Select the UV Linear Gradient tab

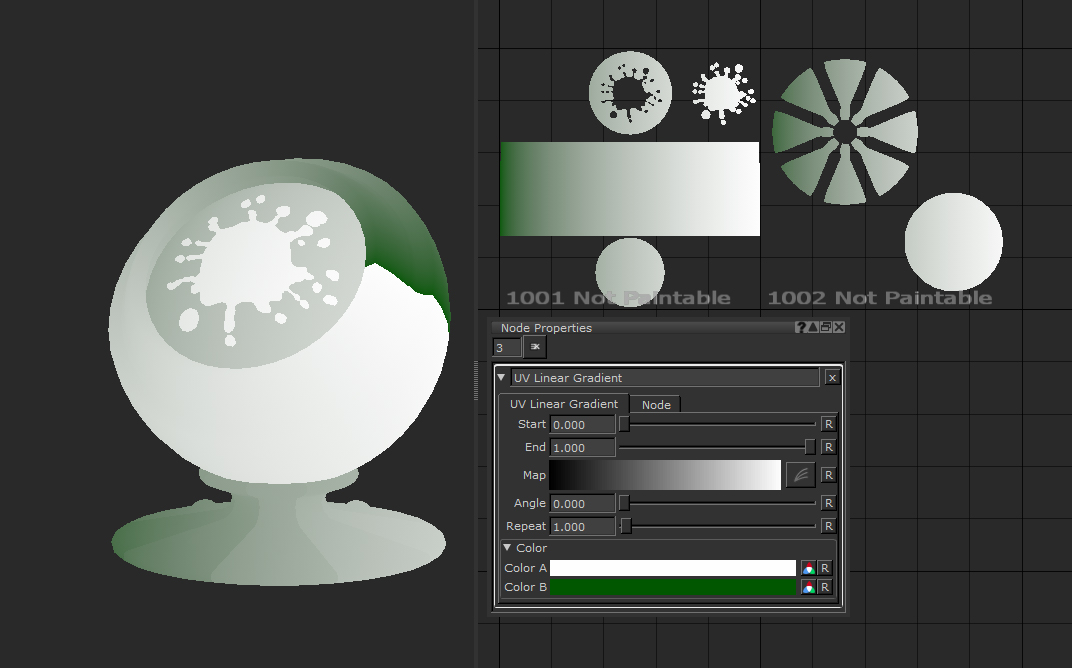pyautogui.click(x=564, y=404)
